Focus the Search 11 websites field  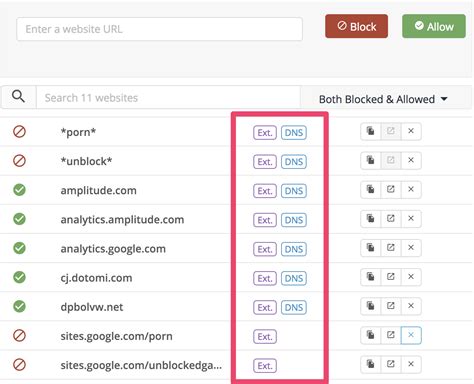(x=168, y=98)
